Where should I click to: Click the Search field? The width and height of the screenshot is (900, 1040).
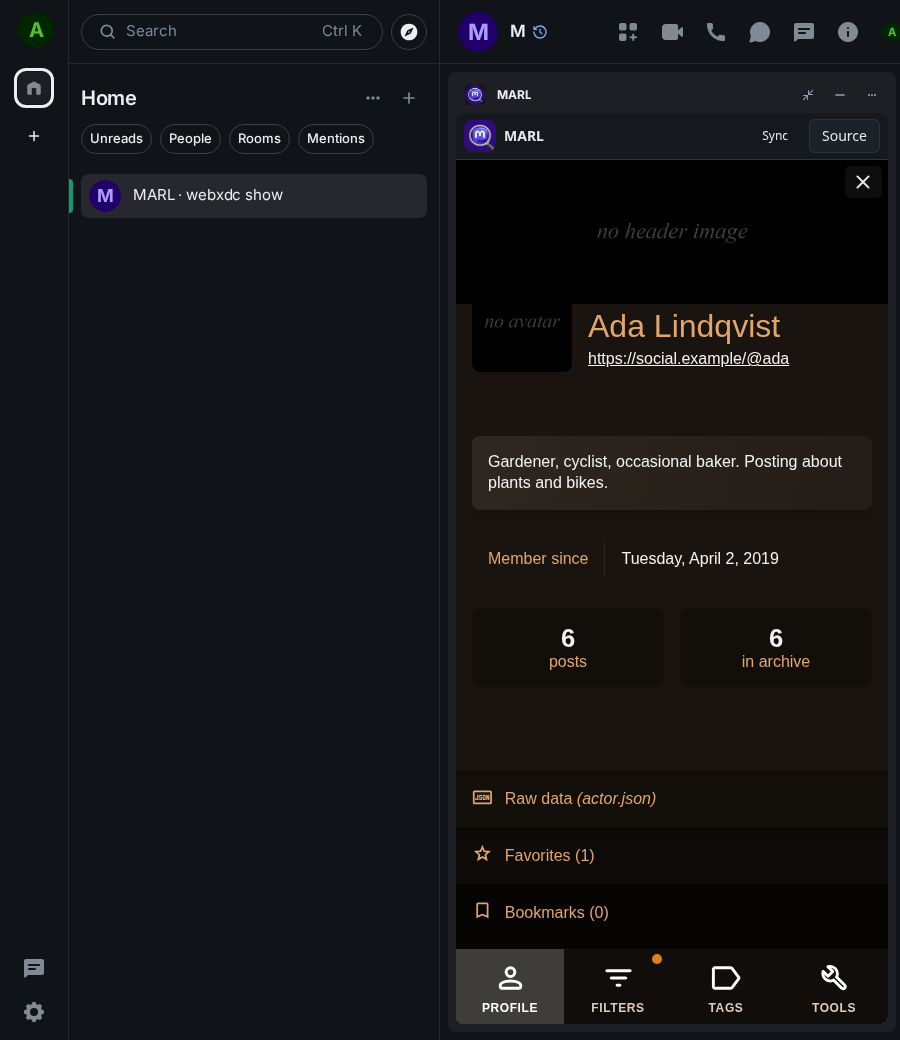click(231, 32)
